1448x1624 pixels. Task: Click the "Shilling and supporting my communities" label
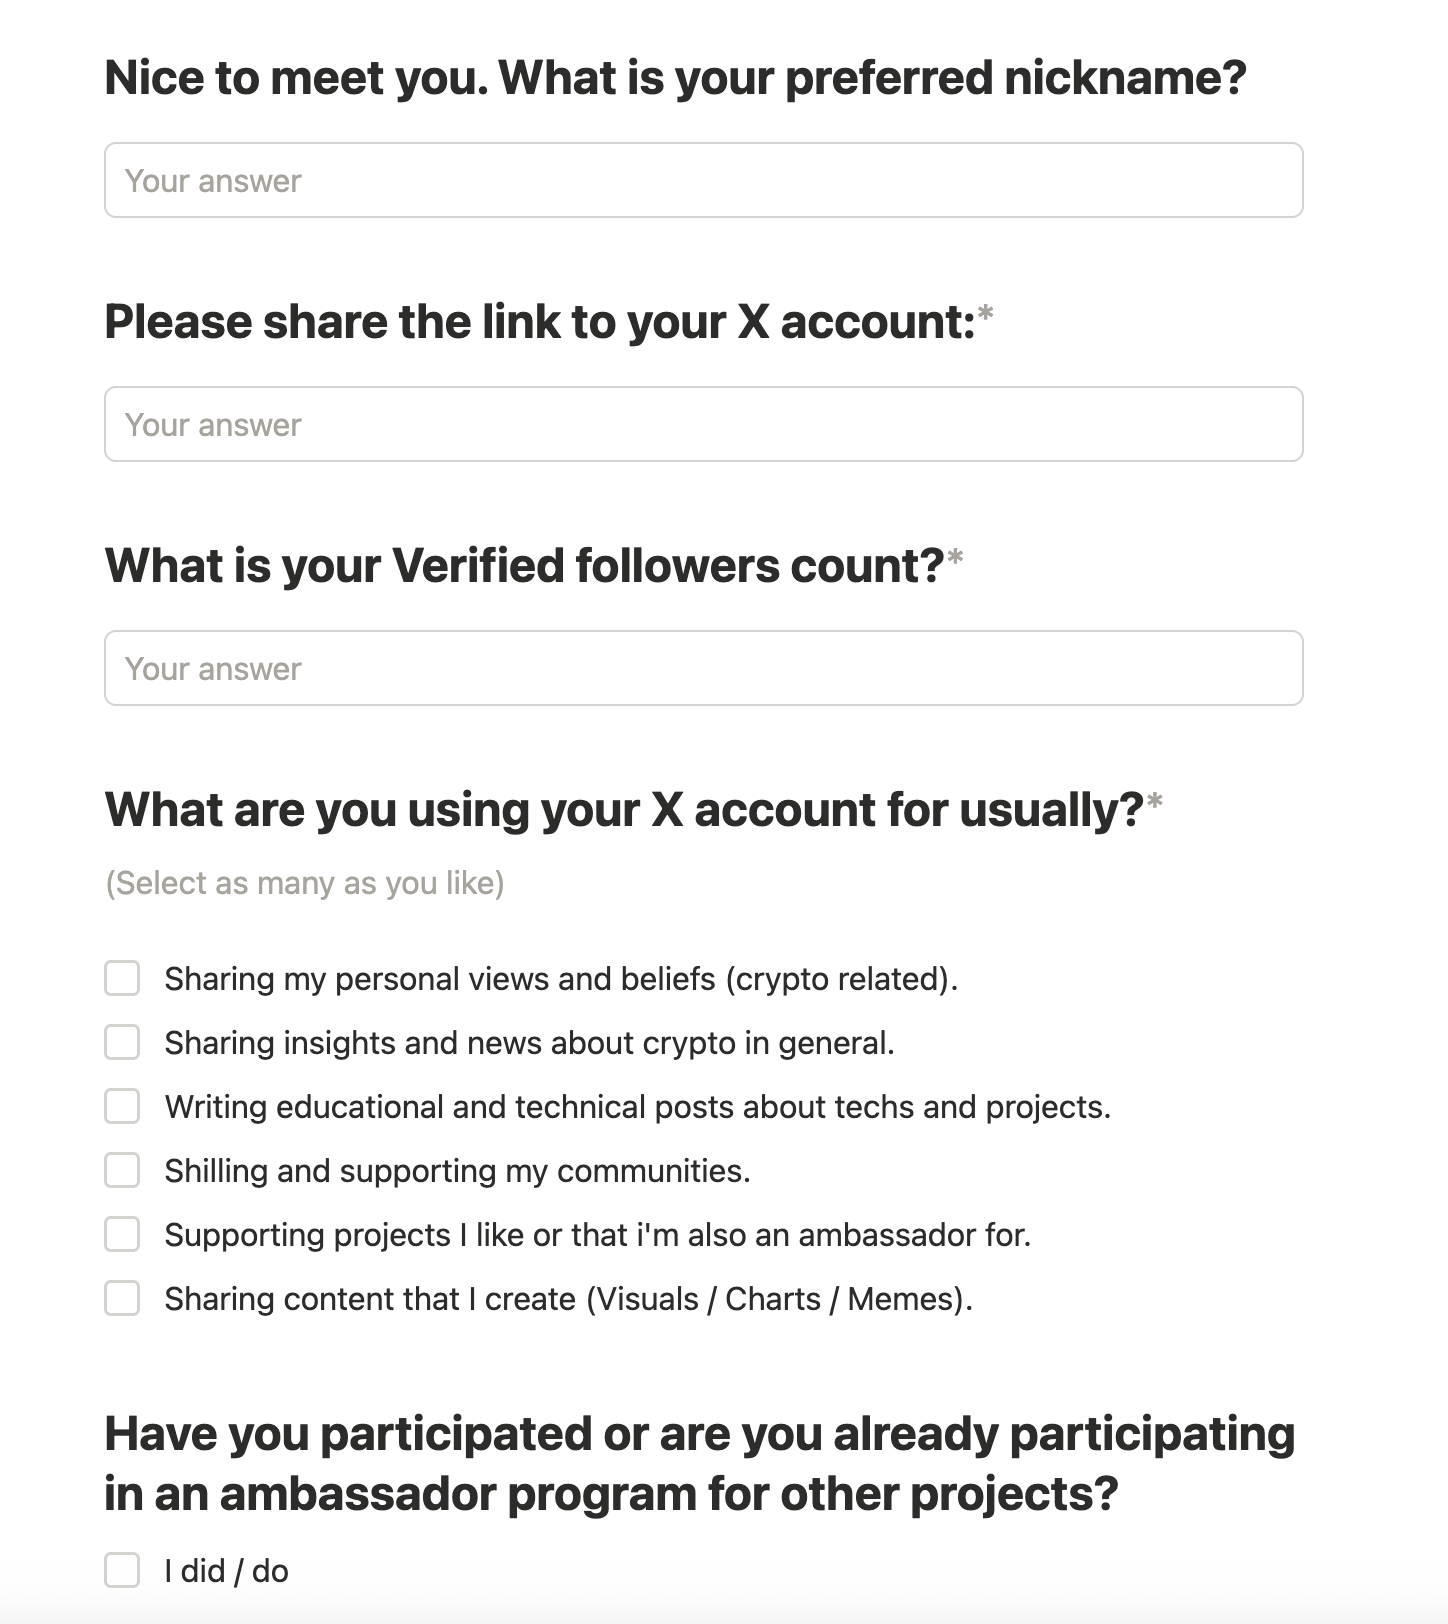tap(457, 1171)
